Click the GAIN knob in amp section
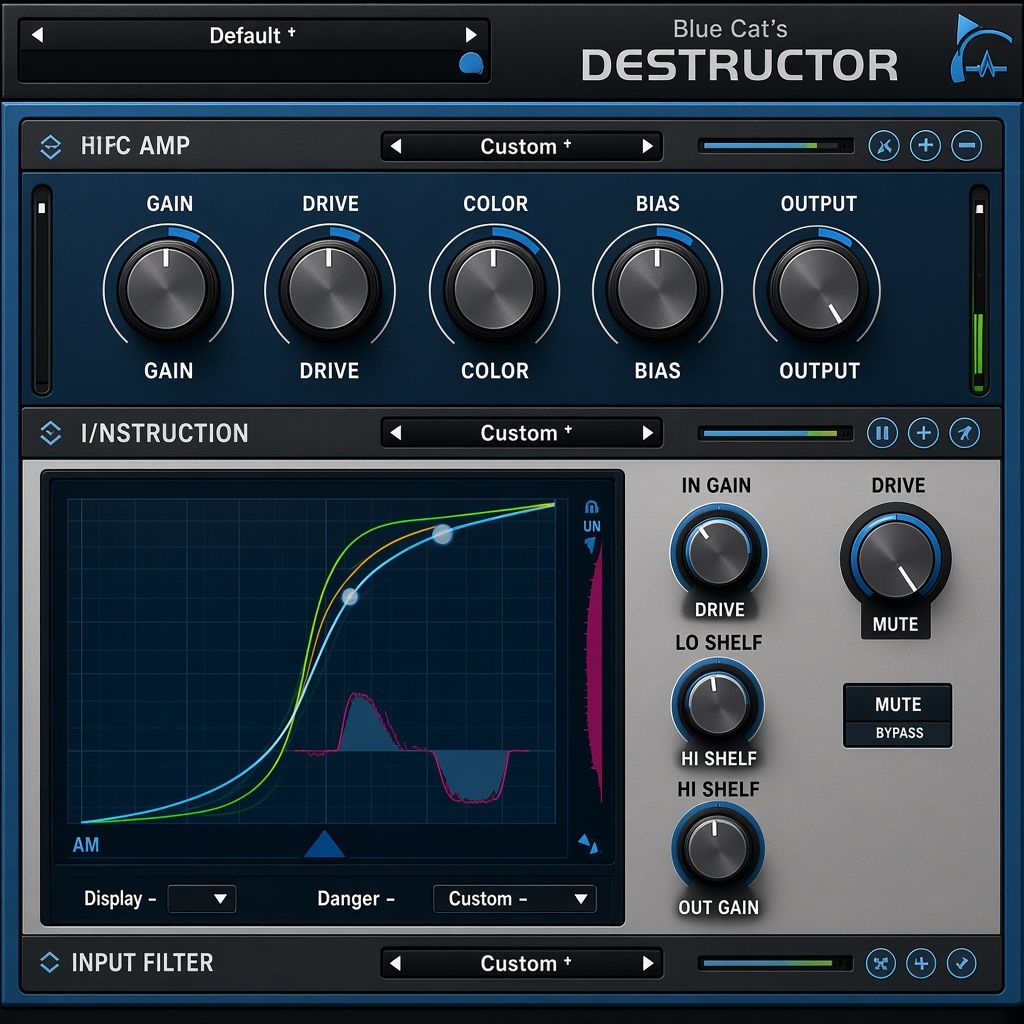Viewport: 1024px width, 1024px height. click(x=167, y=287)
